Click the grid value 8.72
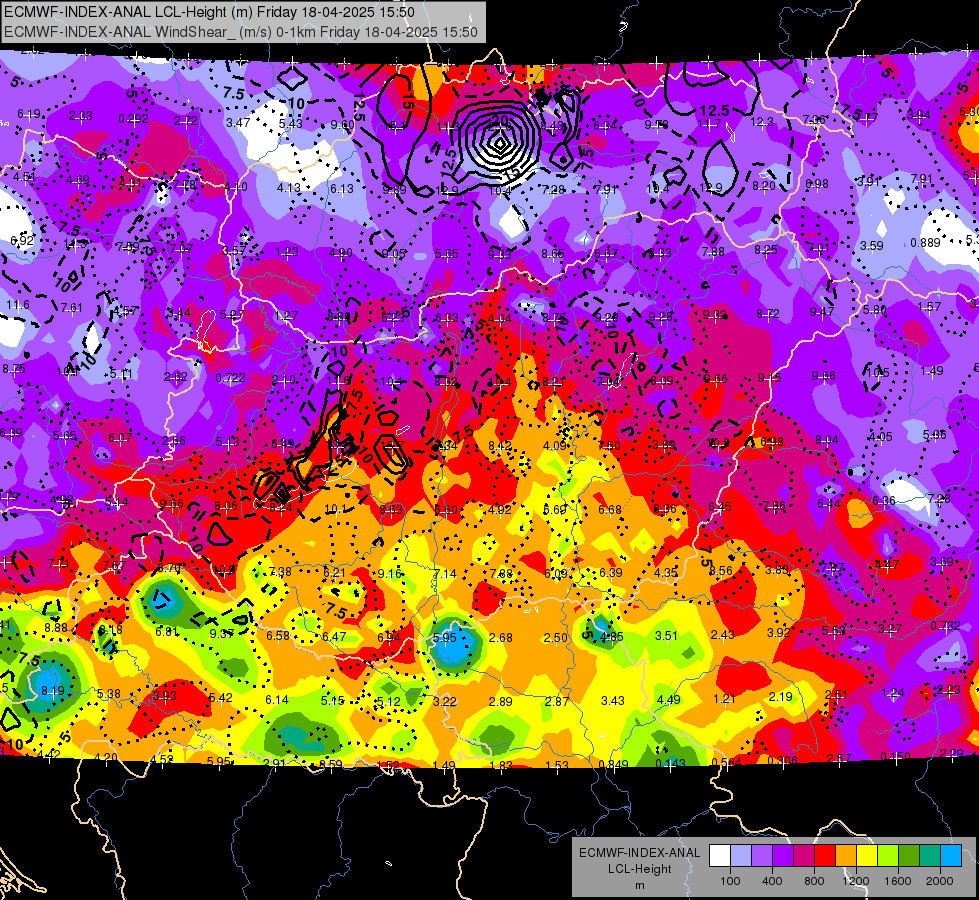The height and width of the screenshot is (900, 979). point(768,314)
